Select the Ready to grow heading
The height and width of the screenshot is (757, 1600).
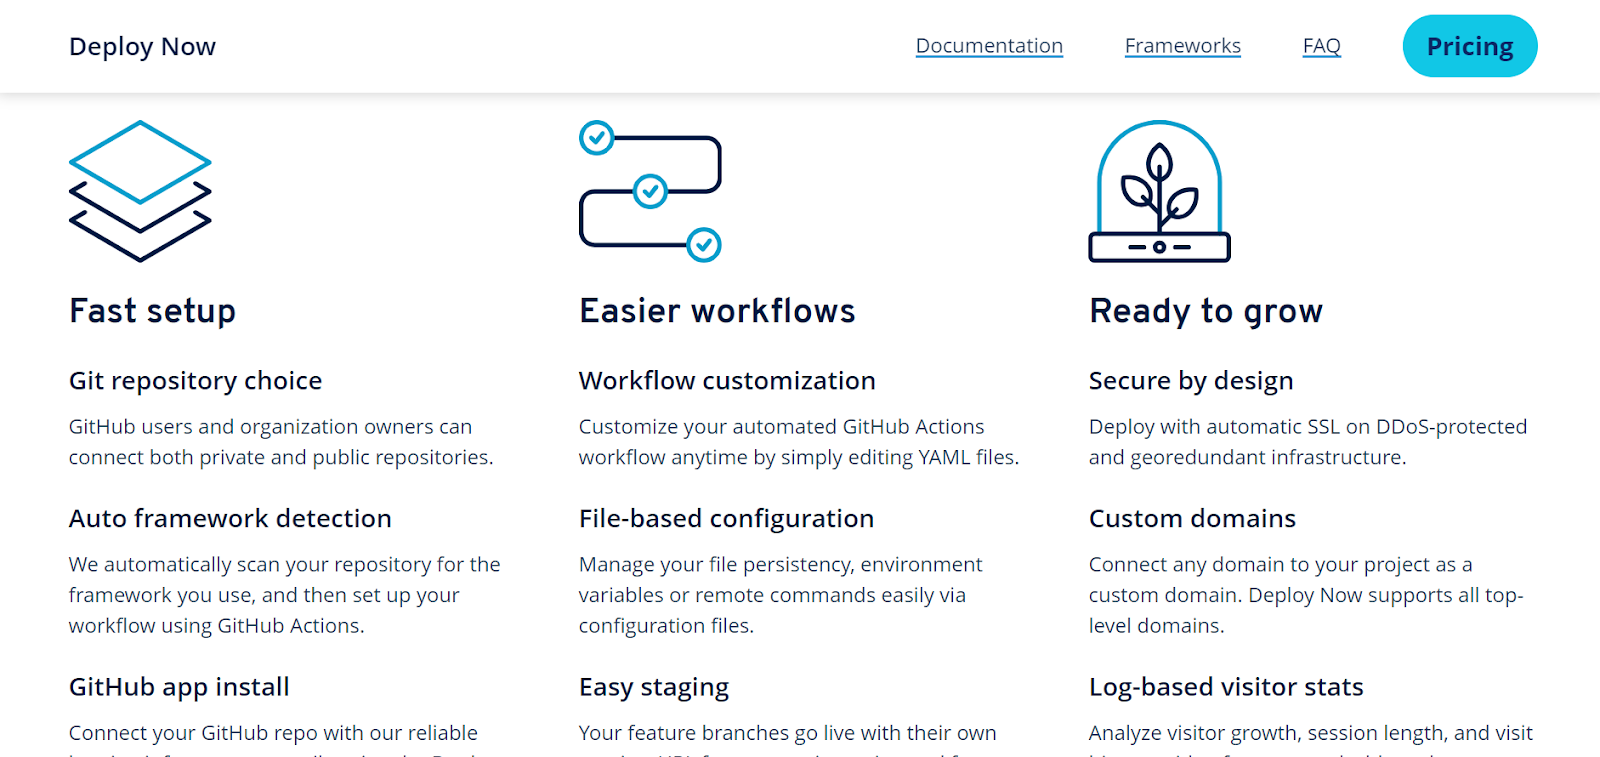1206,311
